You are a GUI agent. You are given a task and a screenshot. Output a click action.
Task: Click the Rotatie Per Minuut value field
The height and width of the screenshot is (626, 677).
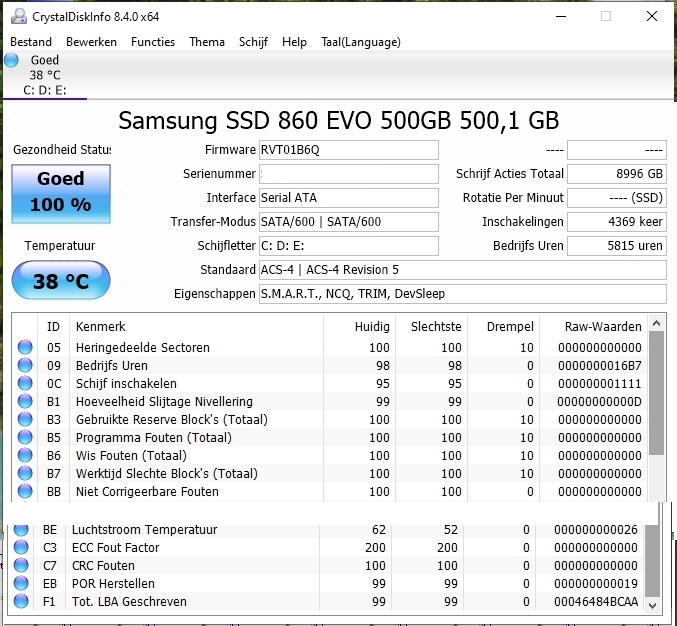tap(617, 198)
